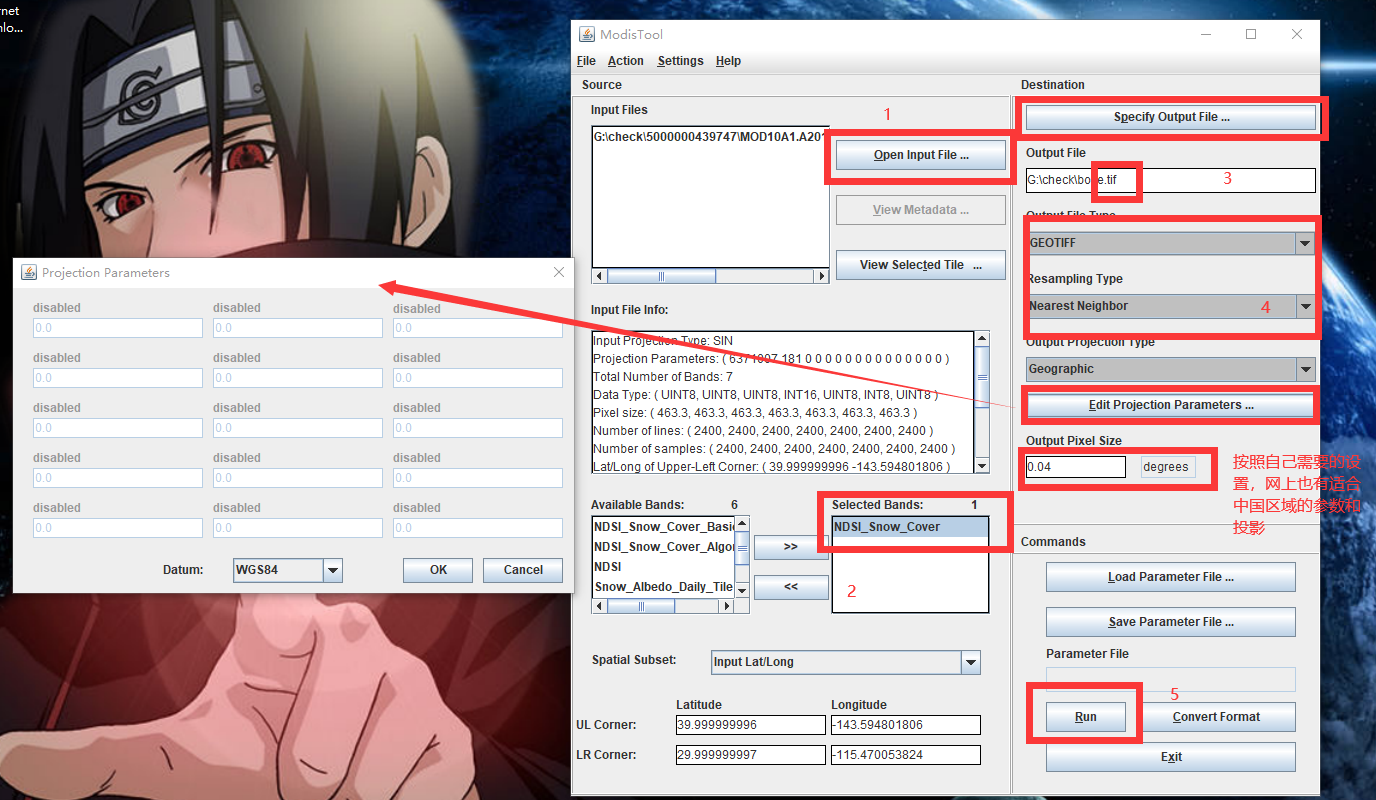The height and width of the screenshot is (800, 1376).
Task: Expand the Resampling Type dropdown
Action: (1304, 306)
